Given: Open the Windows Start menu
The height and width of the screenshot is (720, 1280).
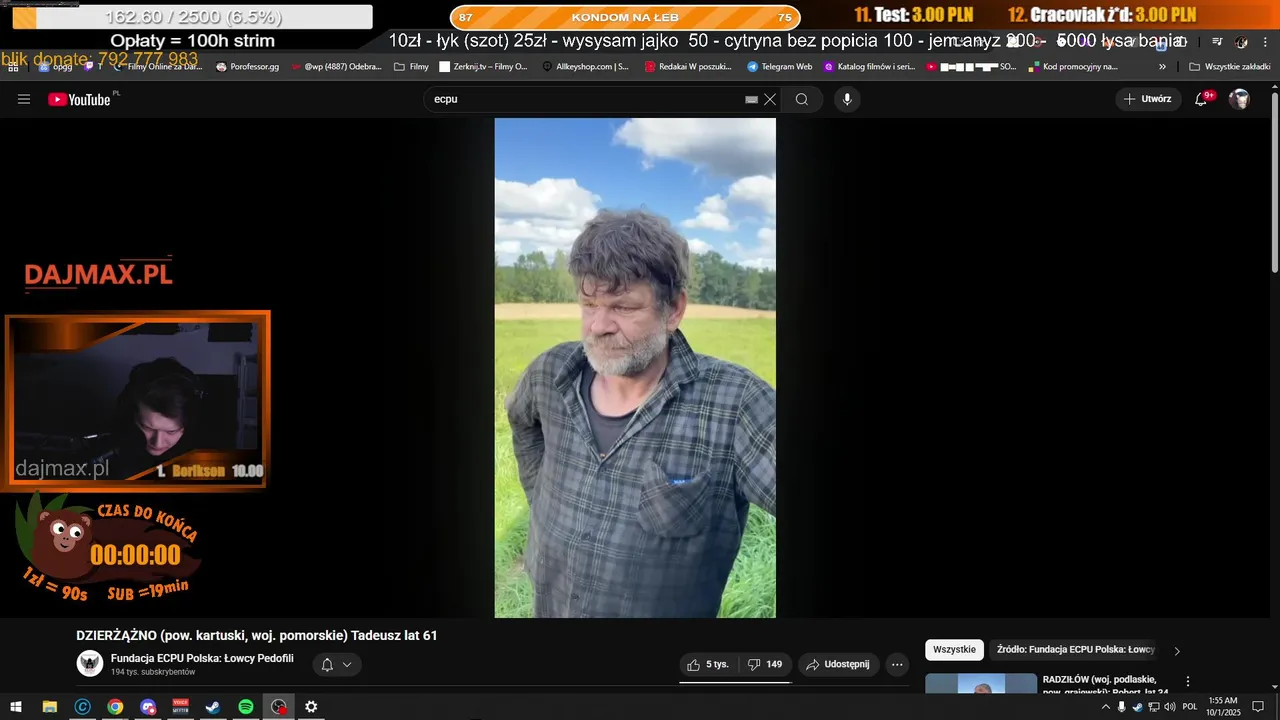Looking at the screenshot, I should (x=16, y=707).
